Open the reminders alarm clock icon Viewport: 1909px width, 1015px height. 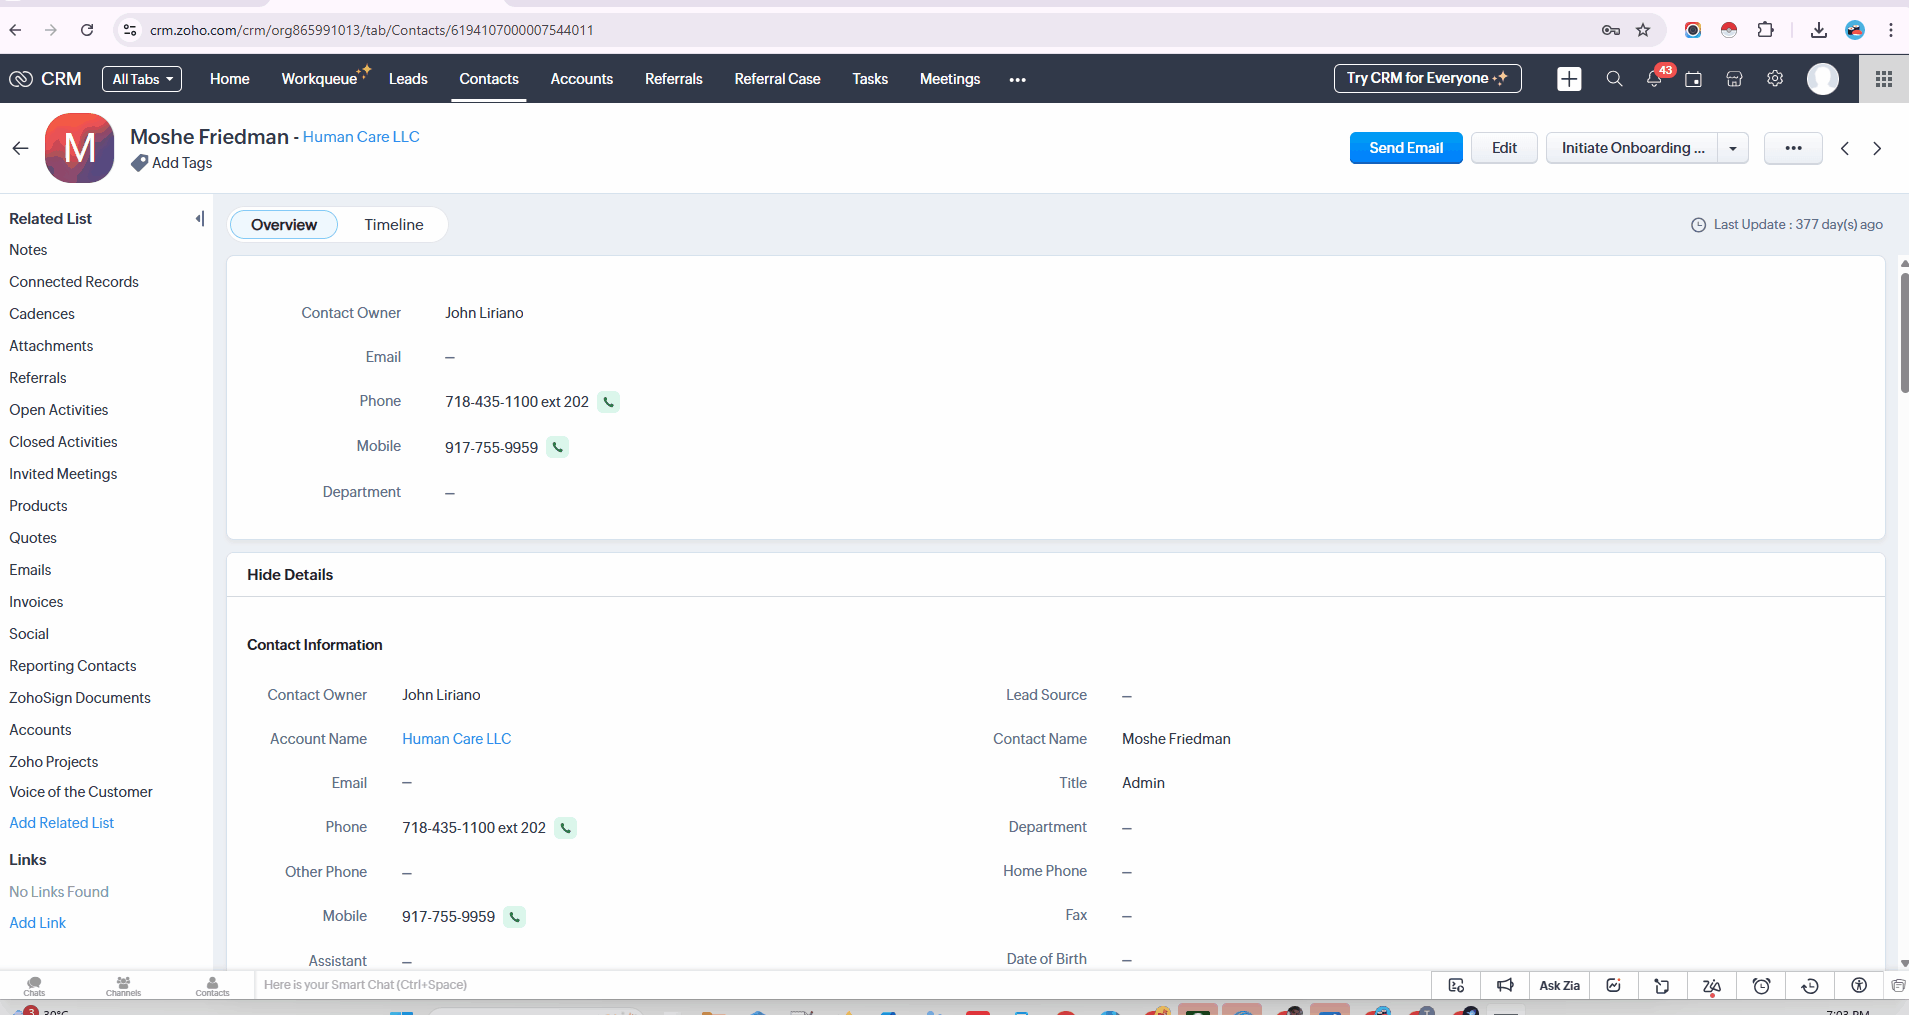click(1761, 985)
